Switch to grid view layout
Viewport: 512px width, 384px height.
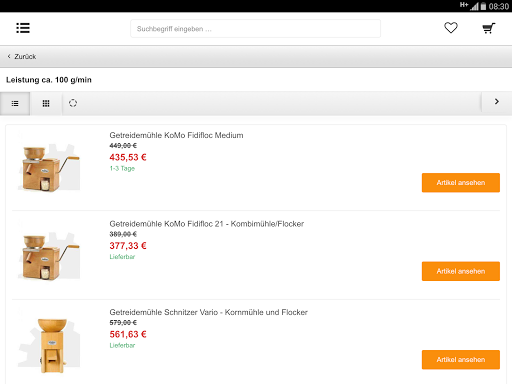pyautogui.click(x=46, y=104)
